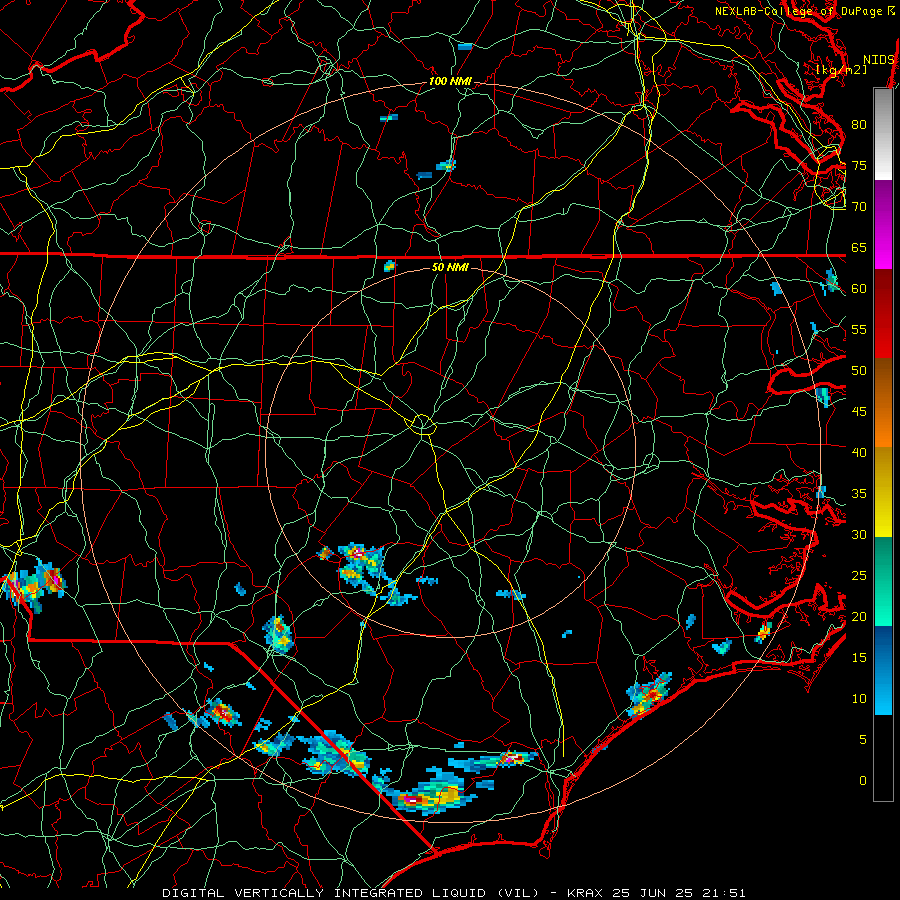Click the storm cell touching the coastline inside the ring

point(649,695)
